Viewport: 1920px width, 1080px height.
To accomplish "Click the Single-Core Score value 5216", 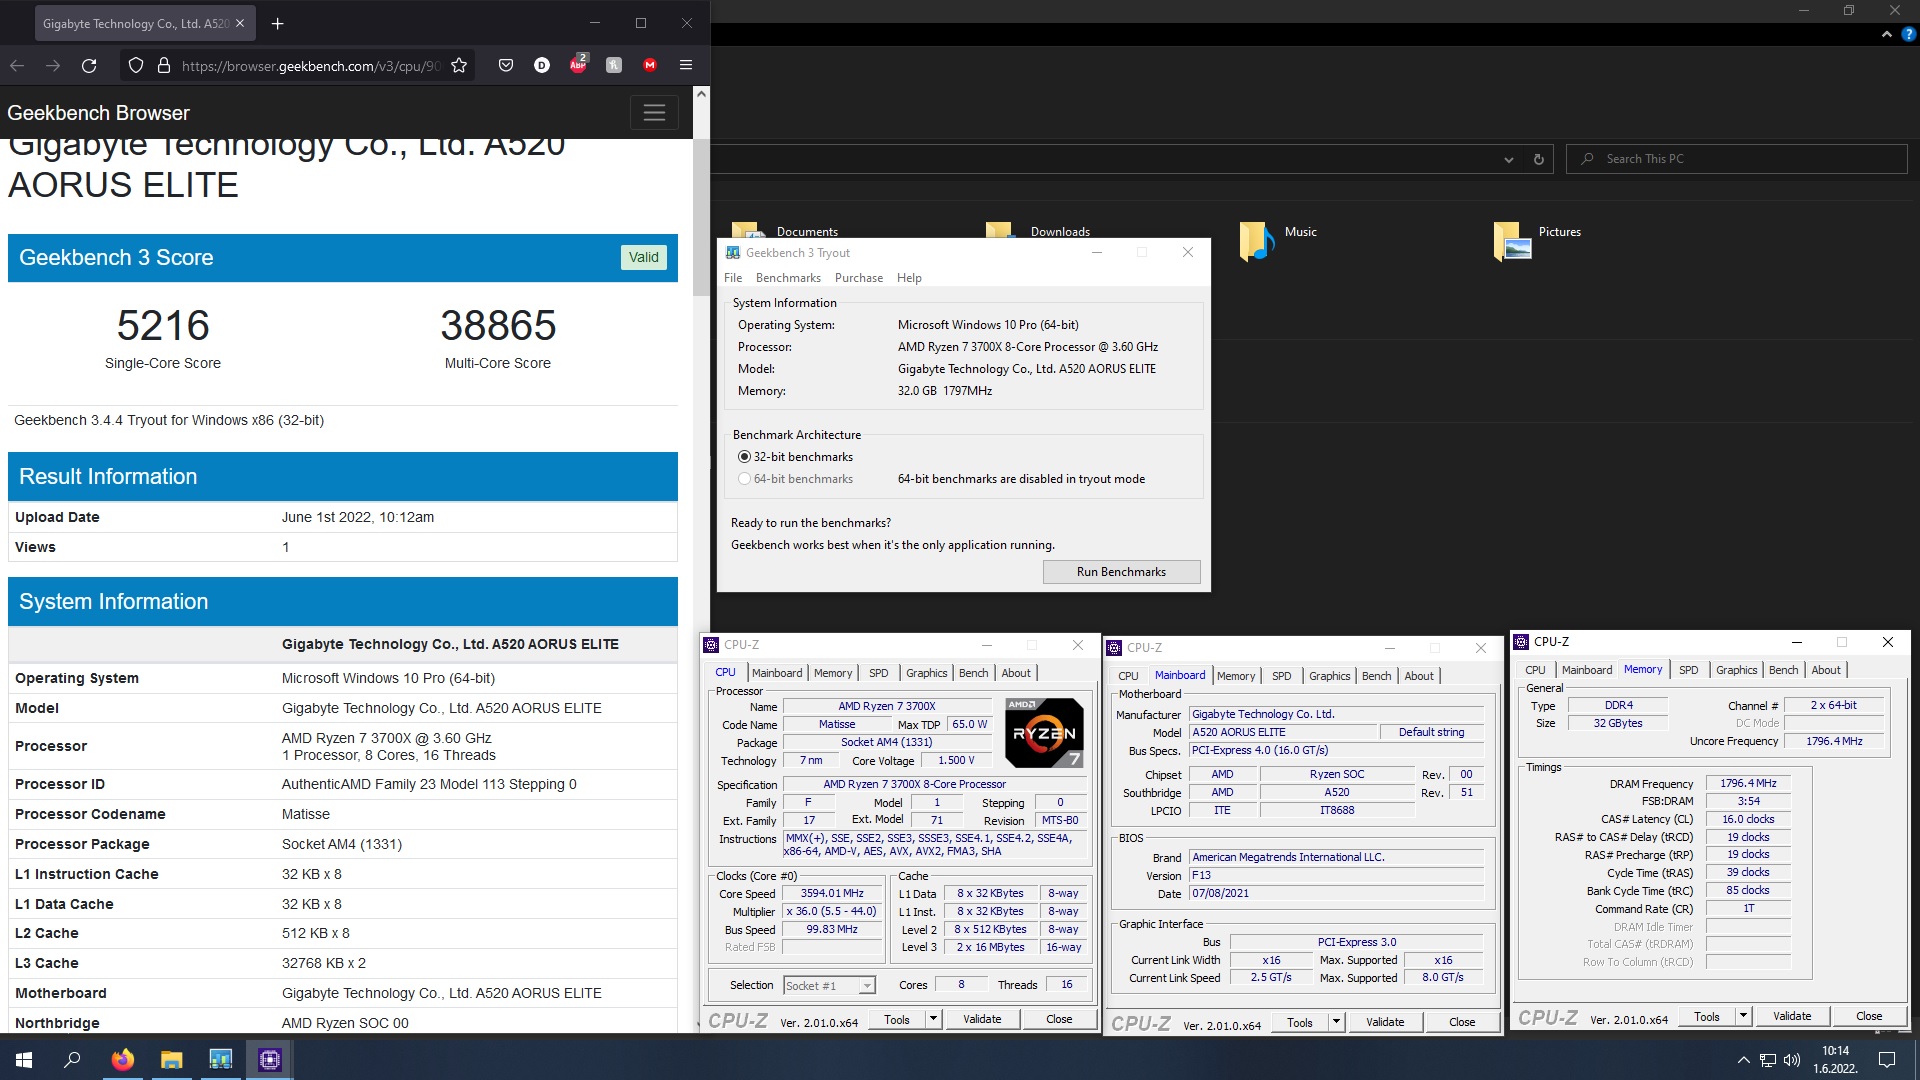I will [163, 326].
